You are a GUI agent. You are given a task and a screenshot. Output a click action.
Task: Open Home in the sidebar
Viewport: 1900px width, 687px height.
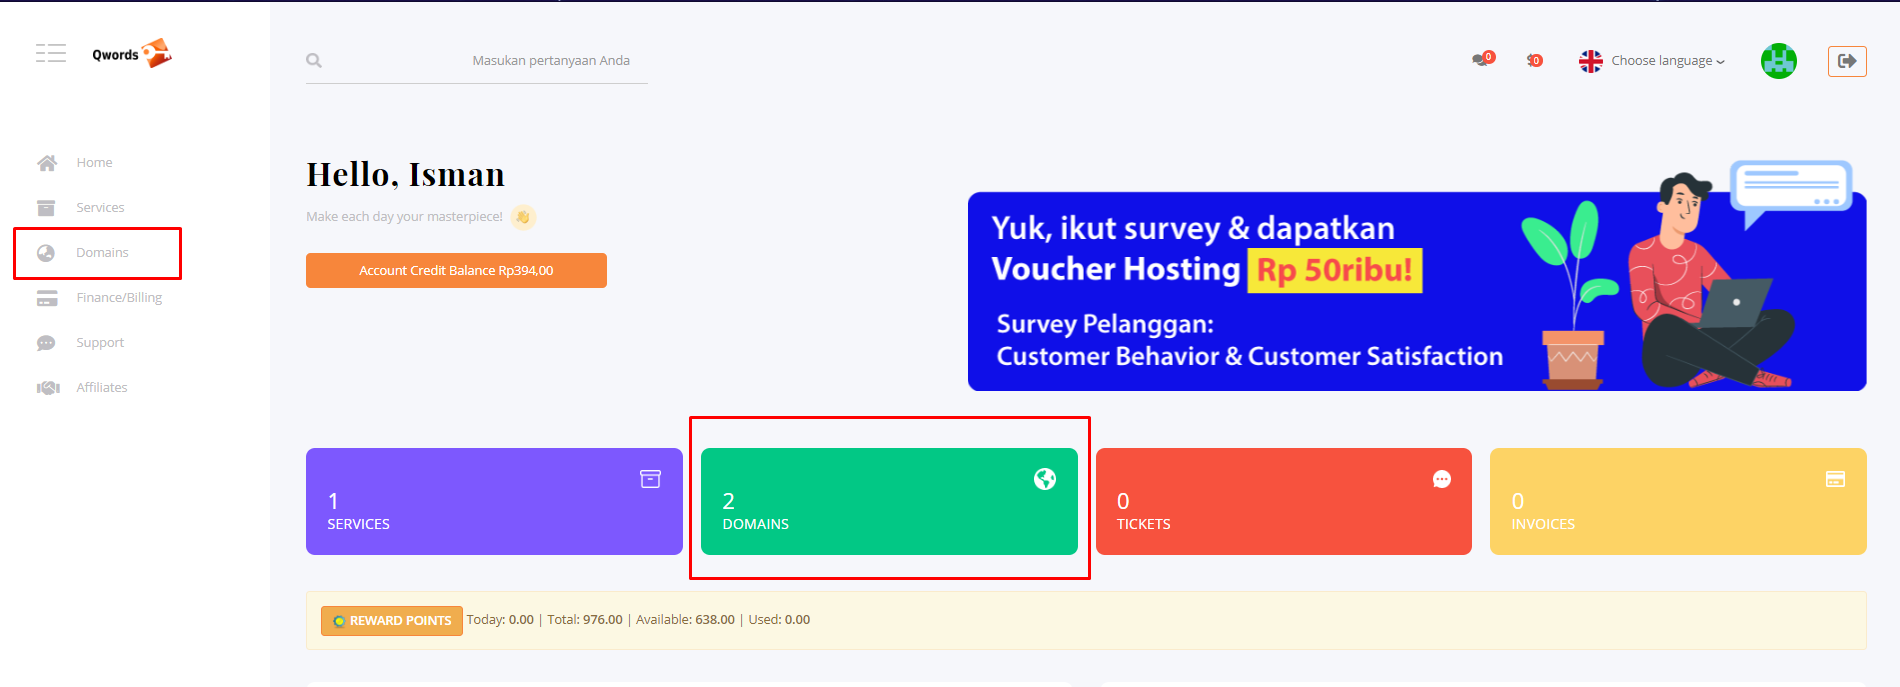pyautogui.click(x=94, y=163)
